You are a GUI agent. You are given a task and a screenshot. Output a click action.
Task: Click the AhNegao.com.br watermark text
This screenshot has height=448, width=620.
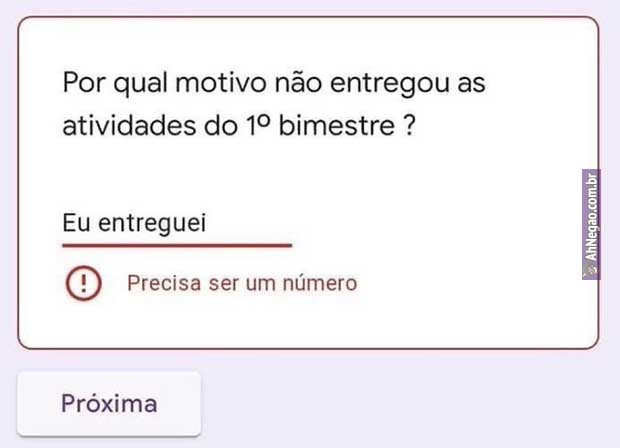click(x=591, y=217)
